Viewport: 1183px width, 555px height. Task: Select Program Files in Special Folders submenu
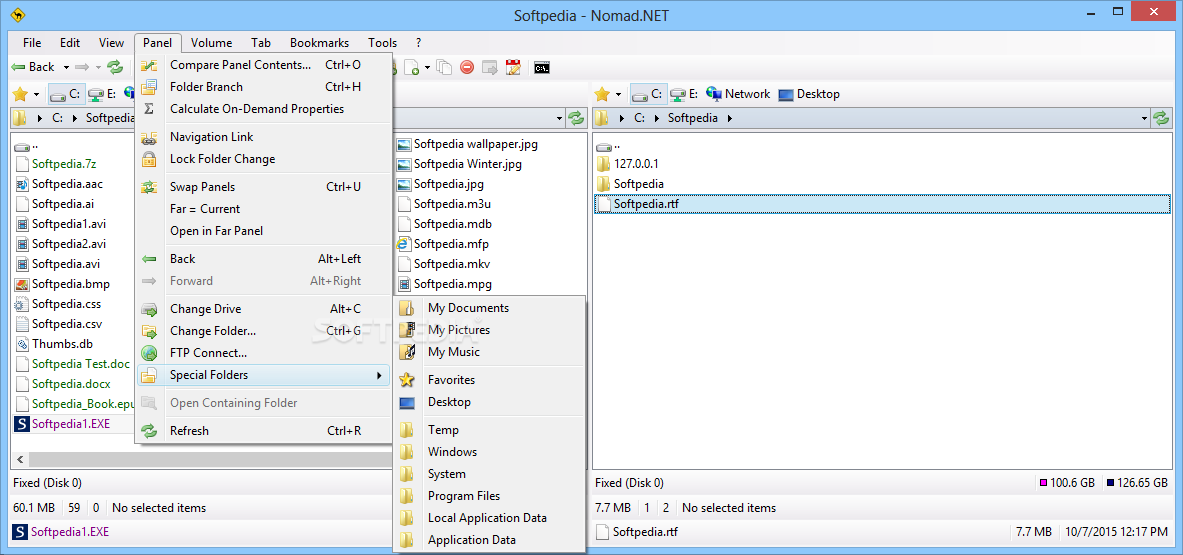coord(489,496)
